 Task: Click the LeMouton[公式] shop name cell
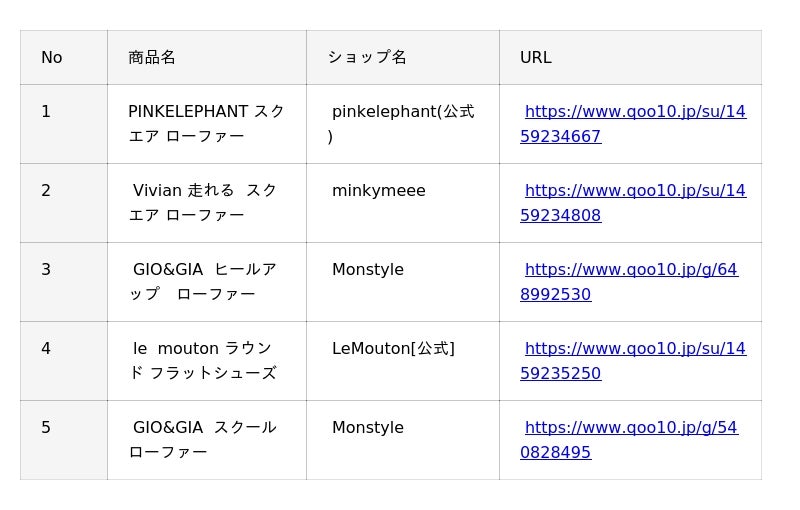[393, 349]
